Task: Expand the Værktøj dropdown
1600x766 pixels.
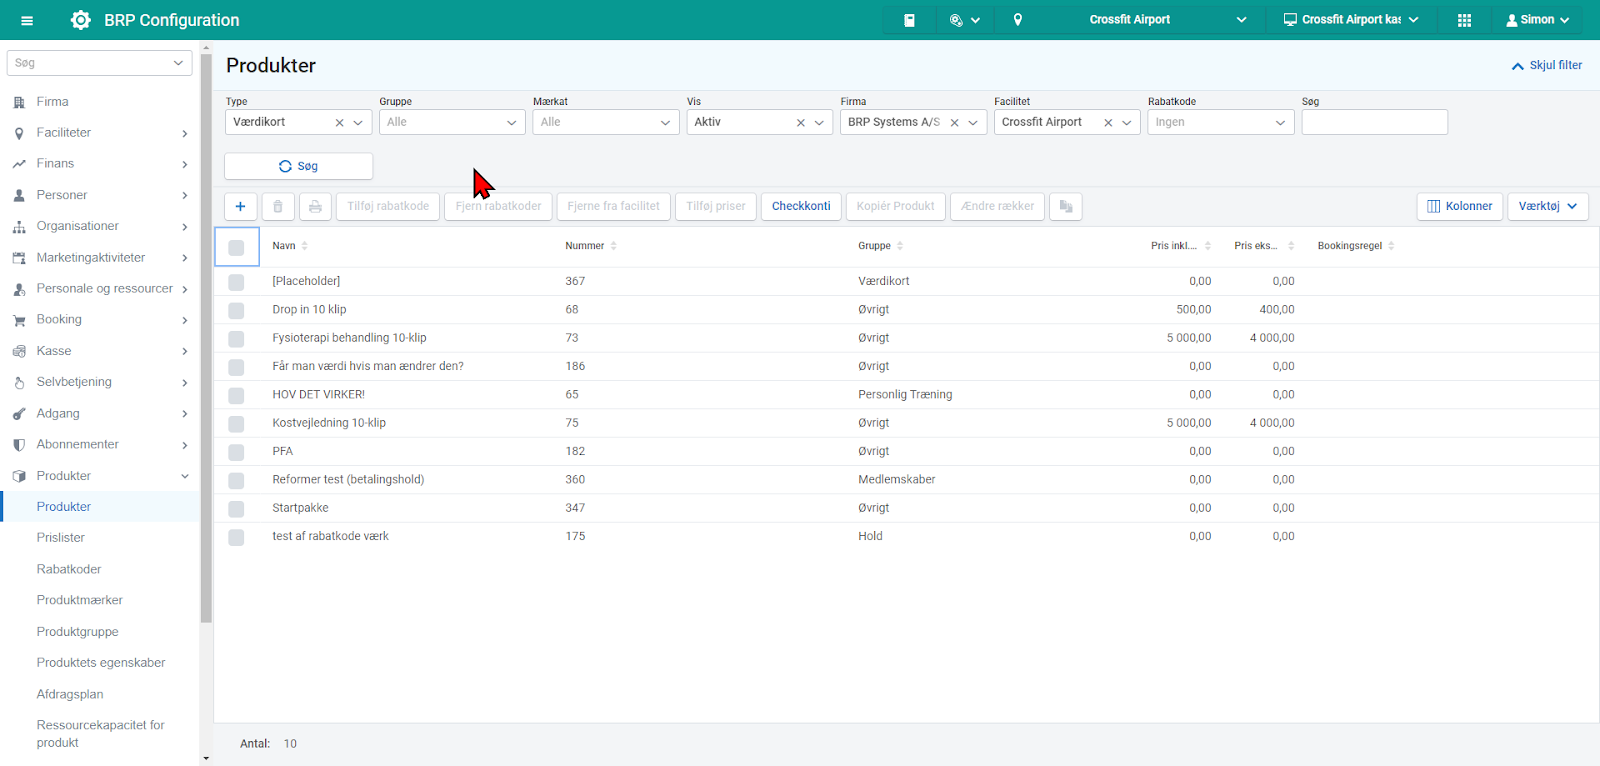Action: tap(1547, 206)
